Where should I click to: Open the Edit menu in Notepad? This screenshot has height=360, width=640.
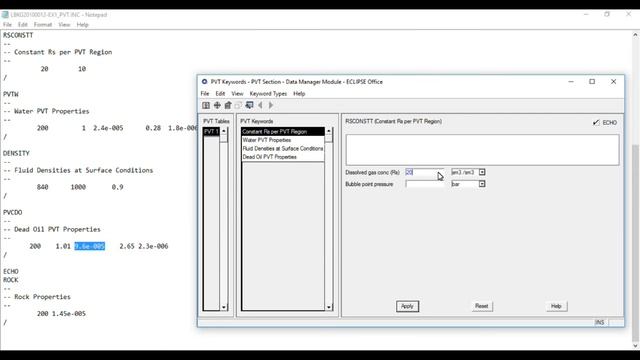23,24
